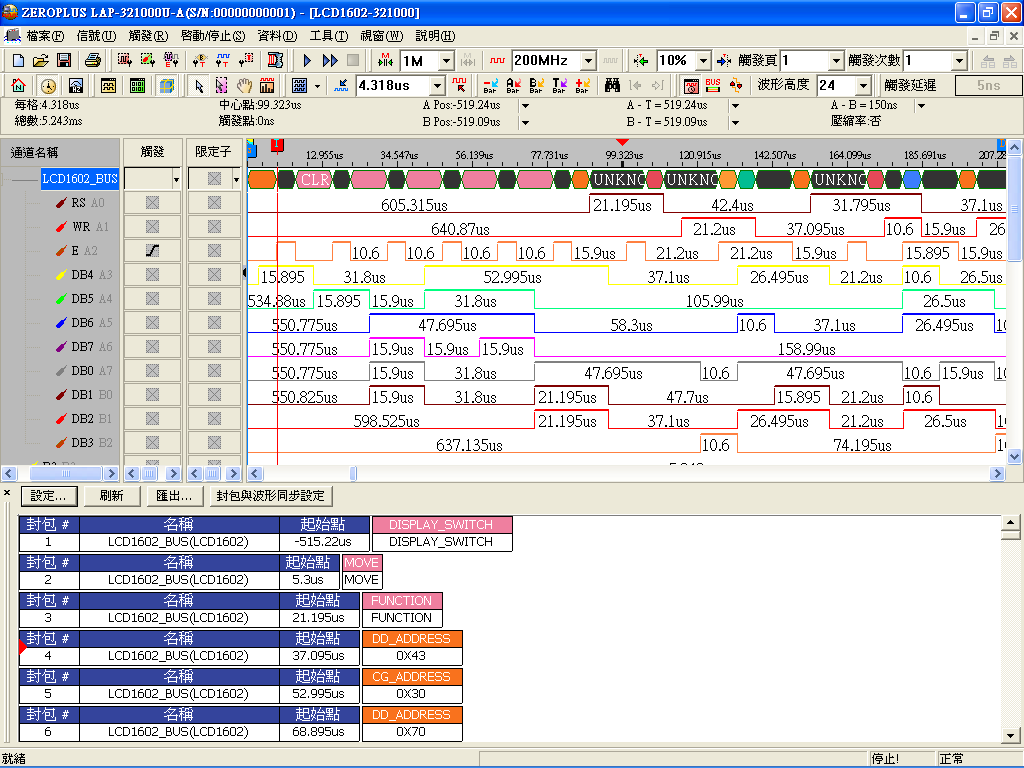
Task: Open a file using the folder icon
Action: pyautogui.click(x=40, y=61)
